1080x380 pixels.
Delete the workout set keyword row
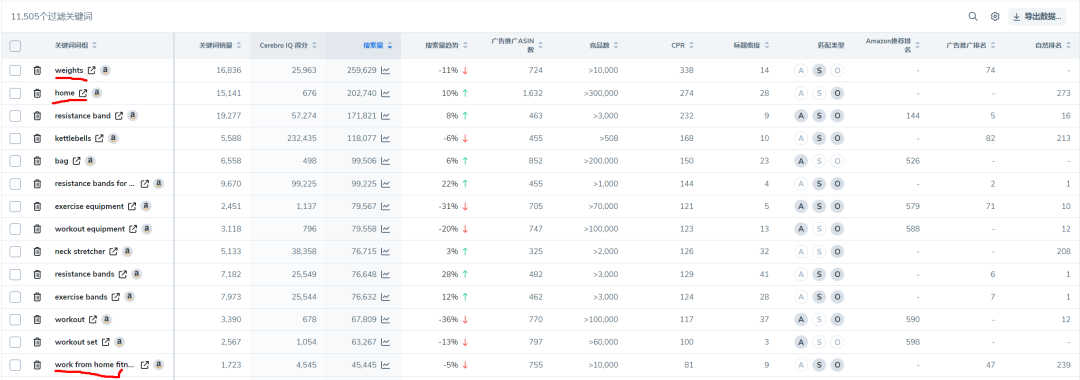tap(37, 342)
